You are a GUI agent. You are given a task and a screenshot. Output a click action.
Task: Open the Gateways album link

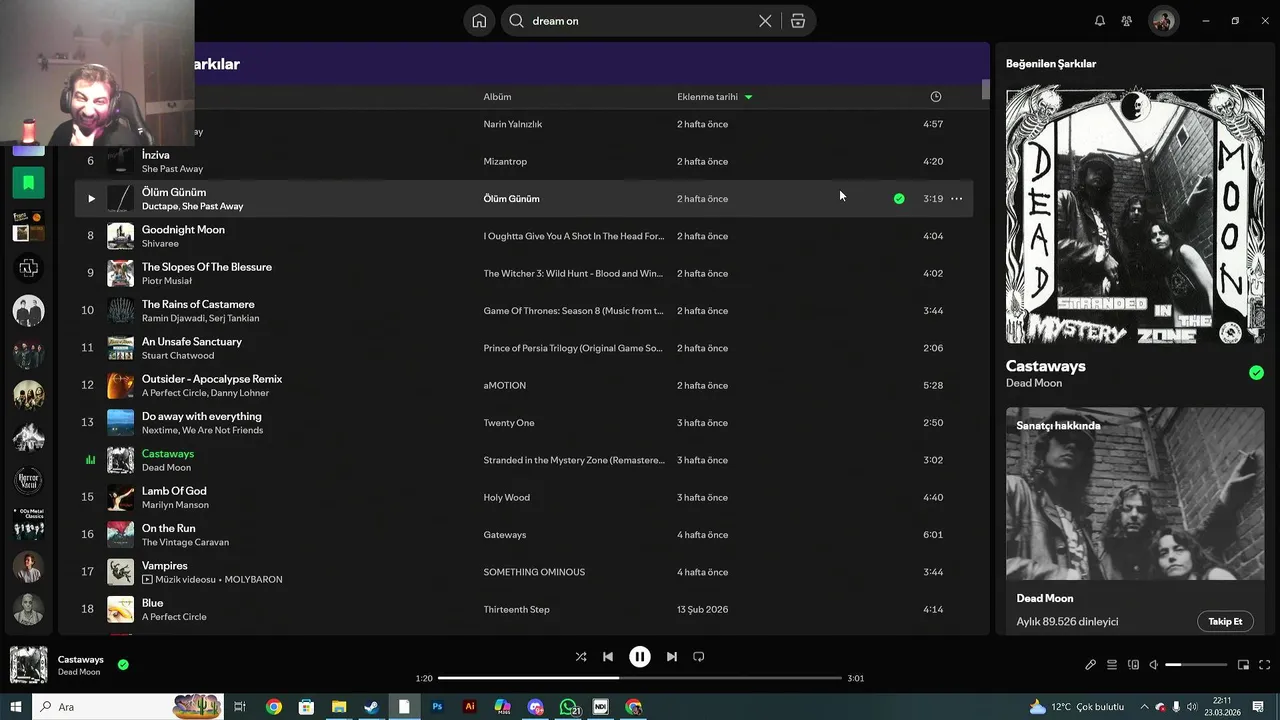coord(505,535)
